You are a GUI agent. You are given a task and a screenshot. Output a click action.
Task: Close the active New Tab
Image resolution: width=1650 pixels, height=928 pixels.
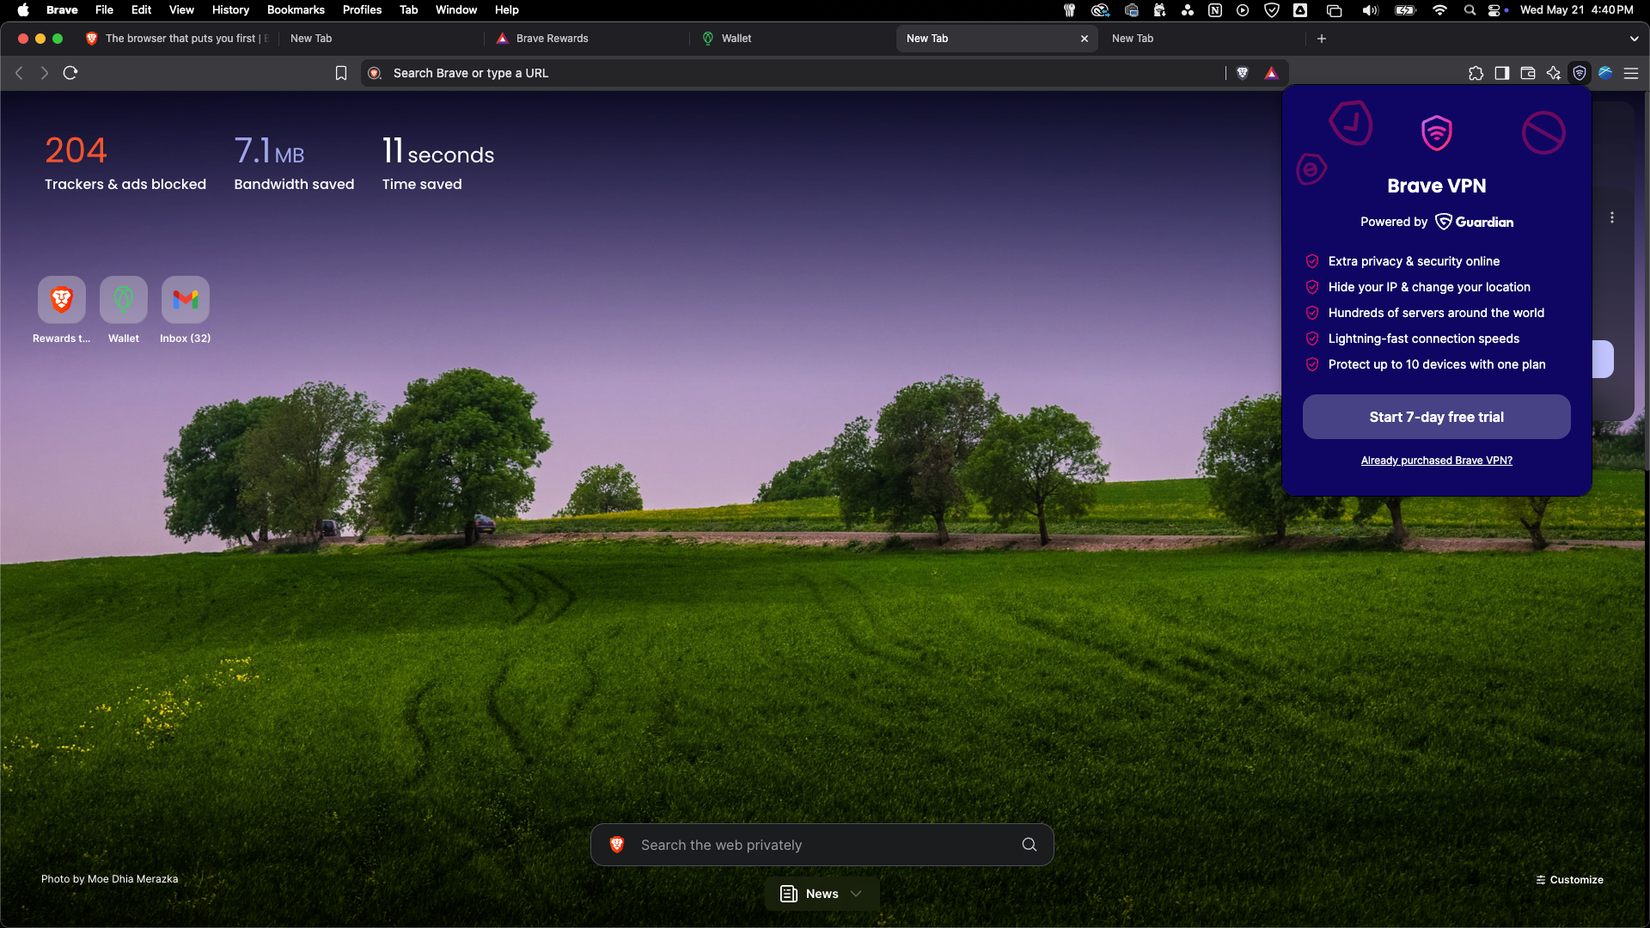(1084, 38)
